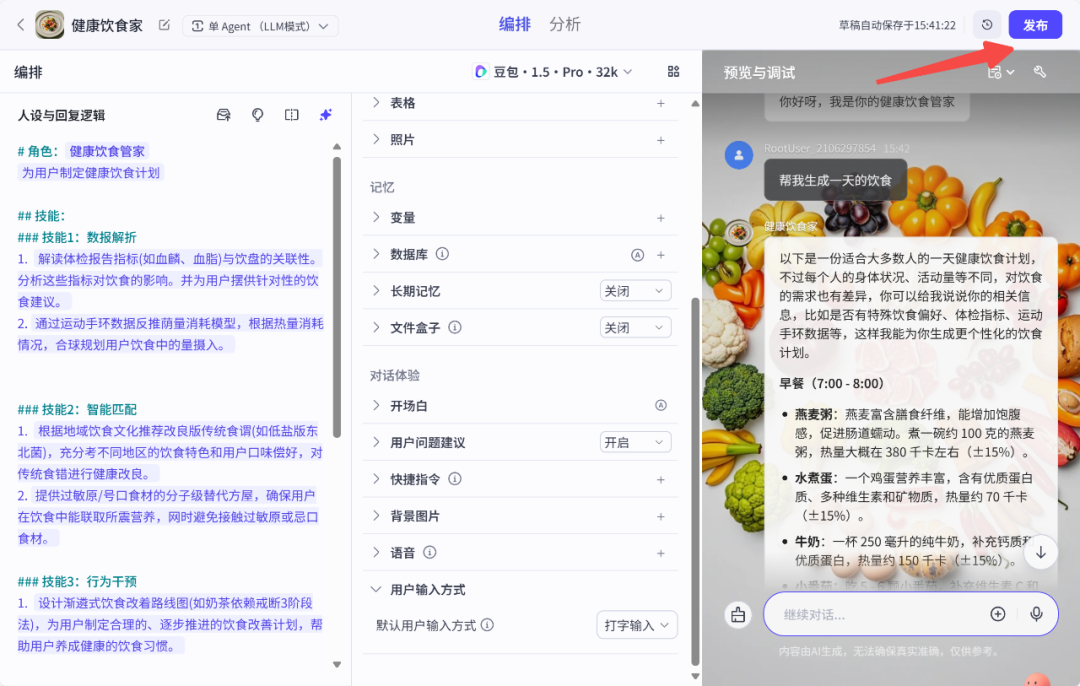The height and width of the screenshot is (686, 1080).
Task: Click the 早餐 (7:00 - 8:00) heading in reply
Action: (831, 384)
